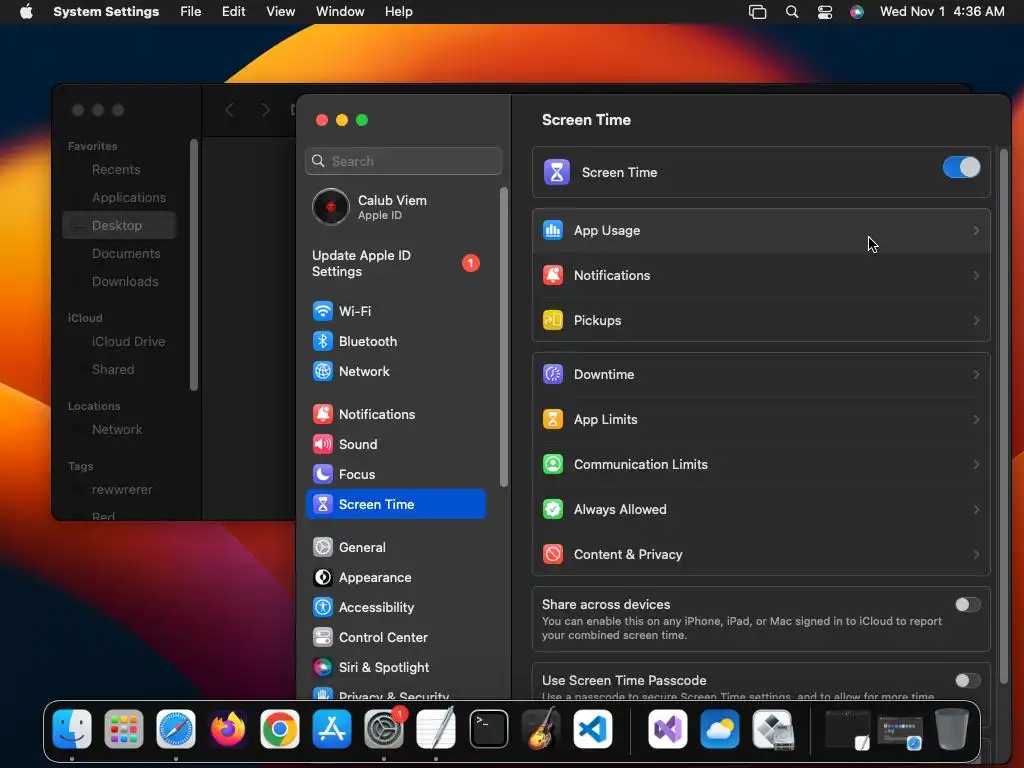Viewport: 1024px width, 768px height.
Task: Open General gear icon in sidebar
Action: (323, 547)
